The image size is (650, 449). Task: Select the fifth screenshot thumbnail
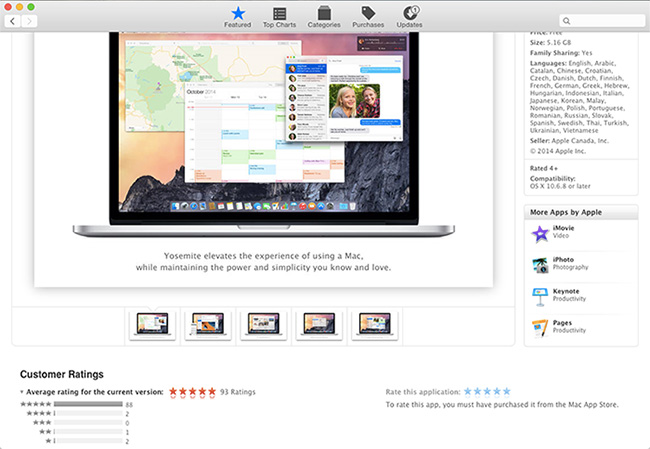[x=374, y=326]
